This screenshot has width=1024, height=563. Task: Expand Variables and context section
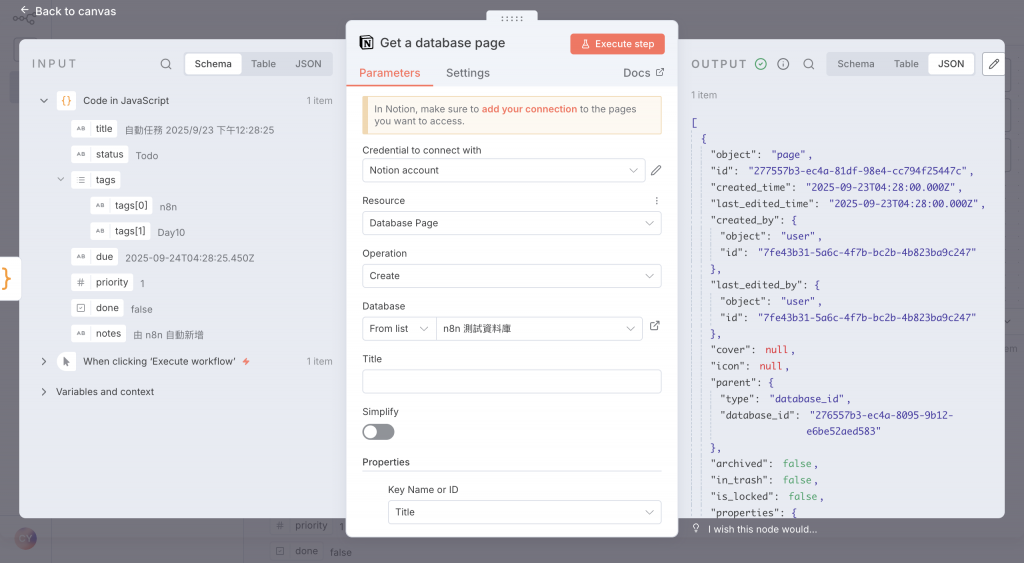click(44, 392)
